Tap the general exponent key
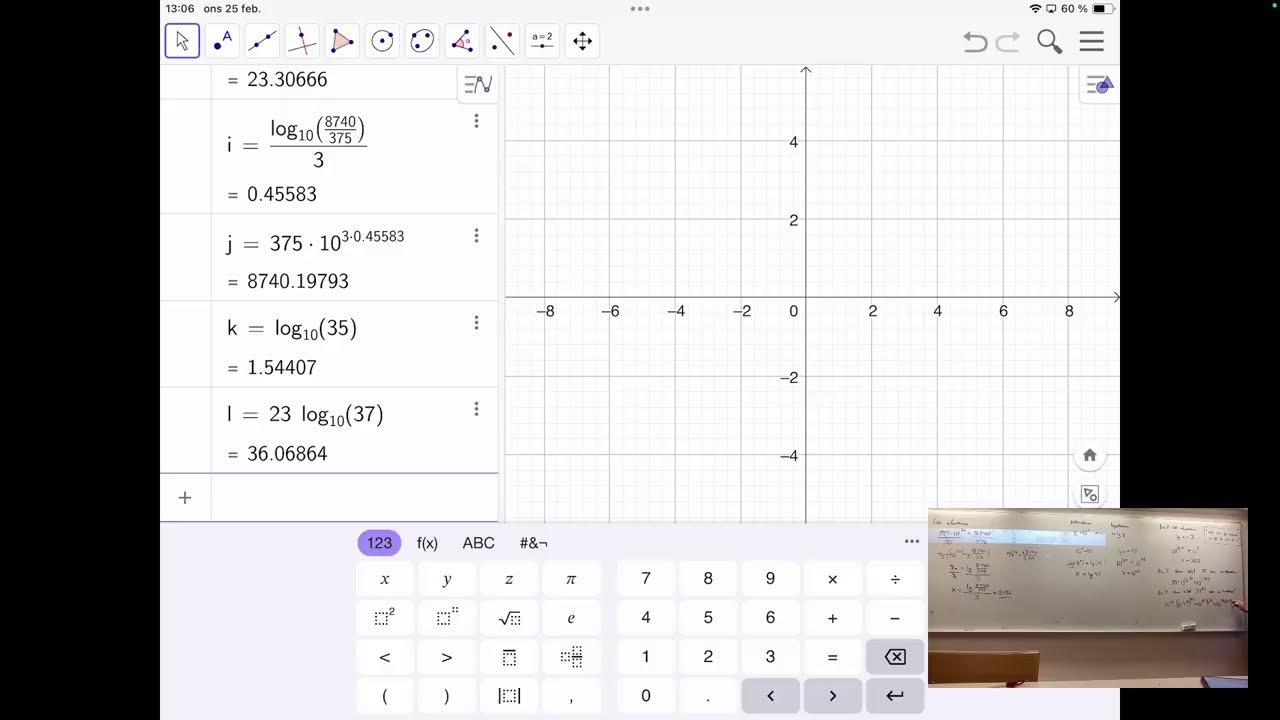Viewport: 1280px width, 720px height. (447, 618)
